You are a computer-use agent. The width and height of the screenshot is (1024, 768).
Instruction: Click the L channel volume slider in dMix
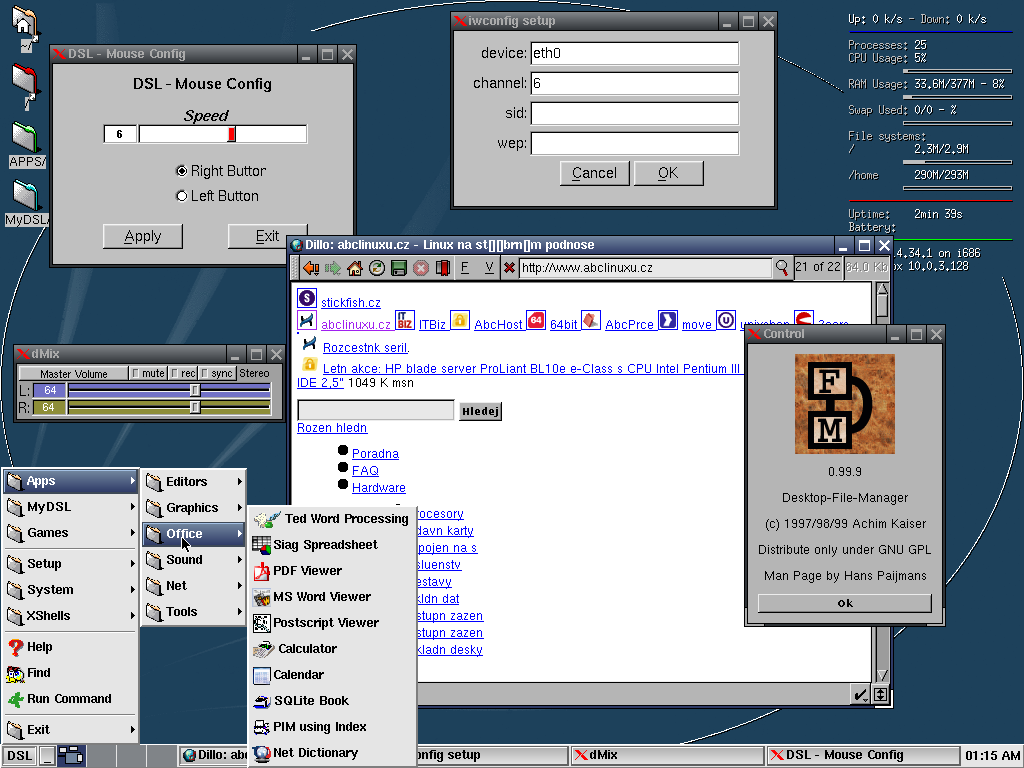point(169,391)
